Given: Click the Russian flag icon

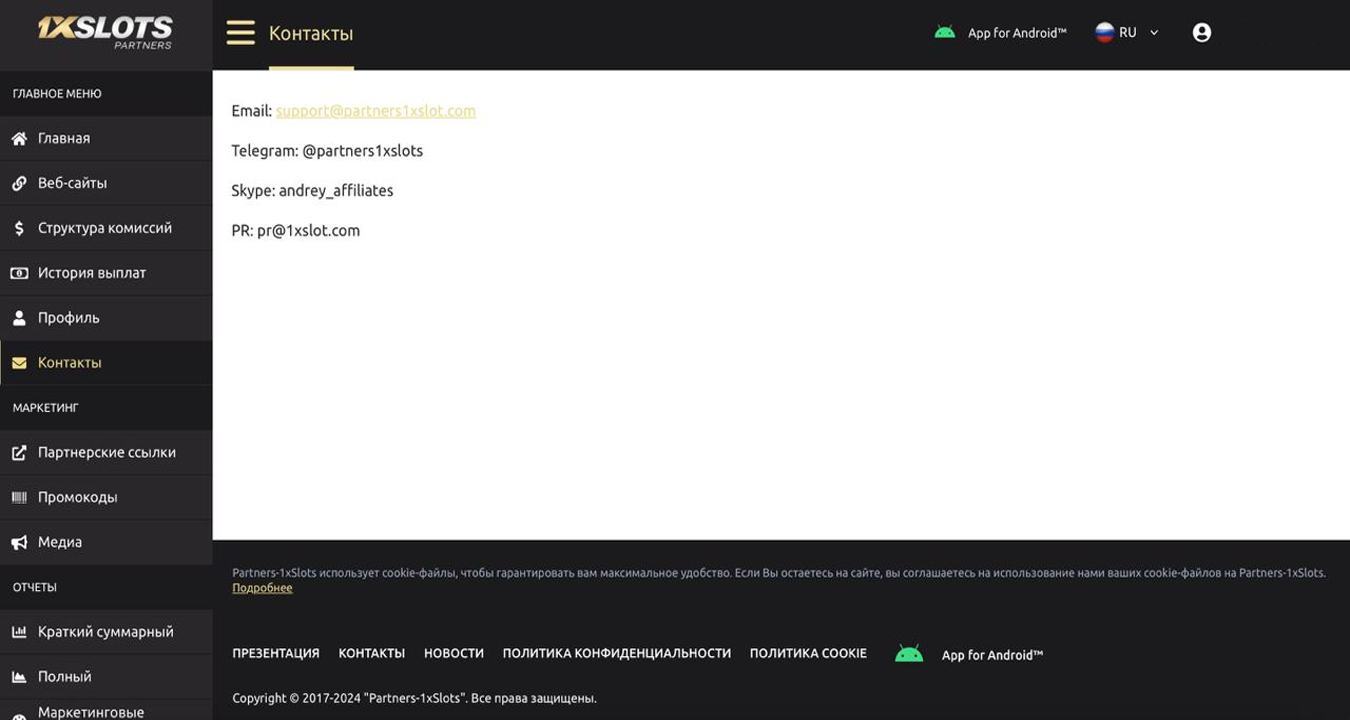Looking at the screenshot, I should coord(1104,32).
